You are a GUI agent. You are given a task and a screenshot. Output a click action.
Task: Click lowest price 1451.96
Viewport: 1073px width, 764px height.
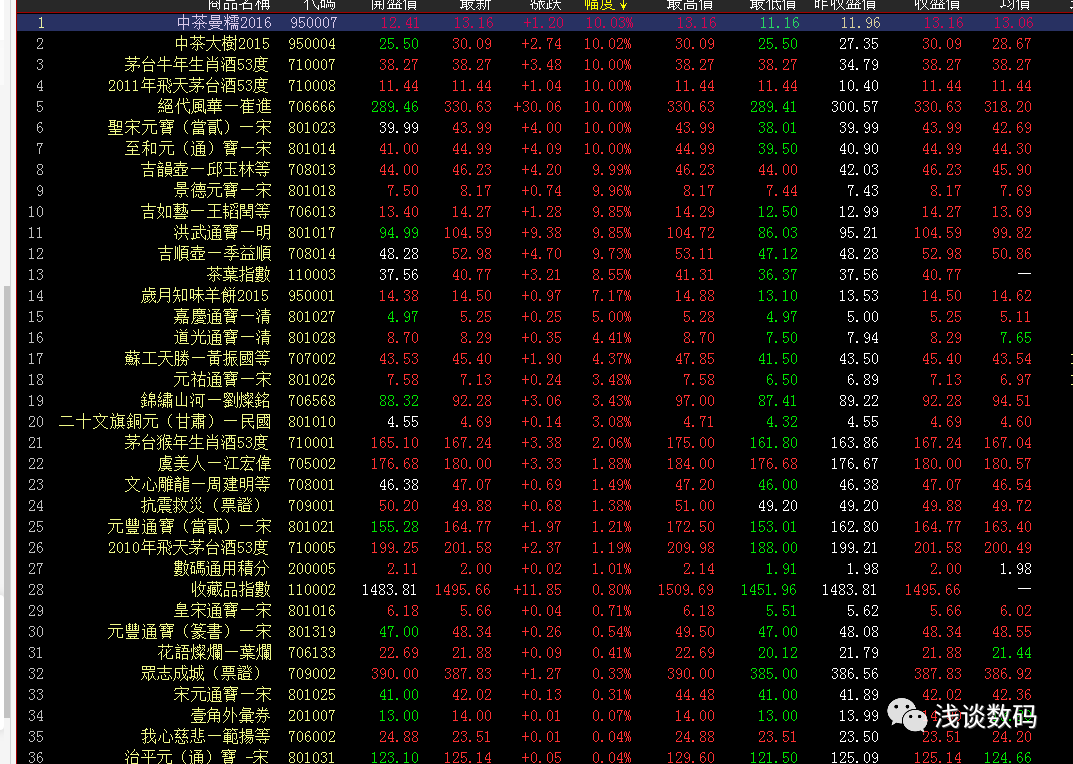(769, 590)
